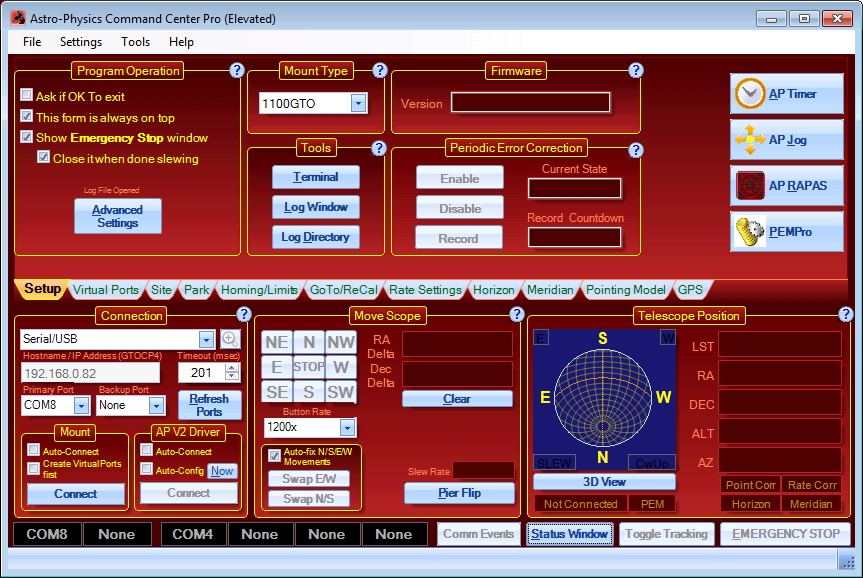Screen dimensions: 863x578
Task: Switch to the Virtual Ports tab
Action: point(106,290)
